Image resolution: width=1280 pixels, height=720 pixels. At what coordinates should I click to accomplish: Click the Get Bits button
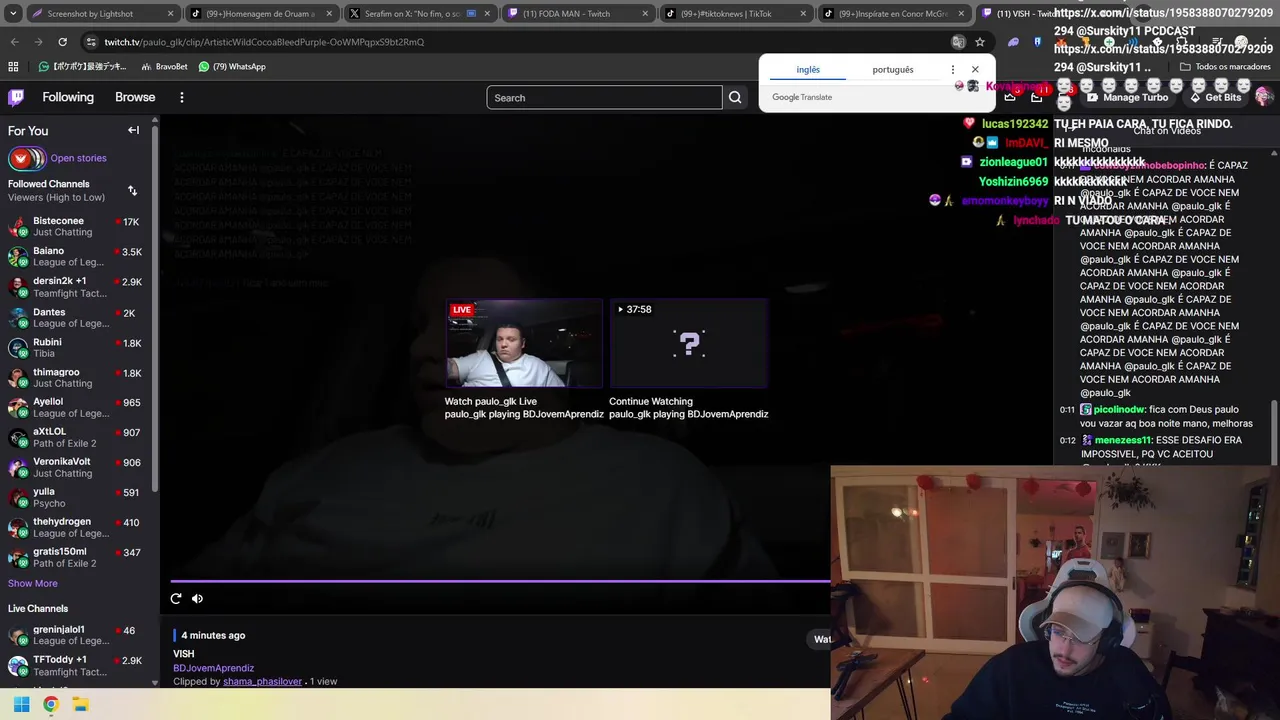[1215, 97]
